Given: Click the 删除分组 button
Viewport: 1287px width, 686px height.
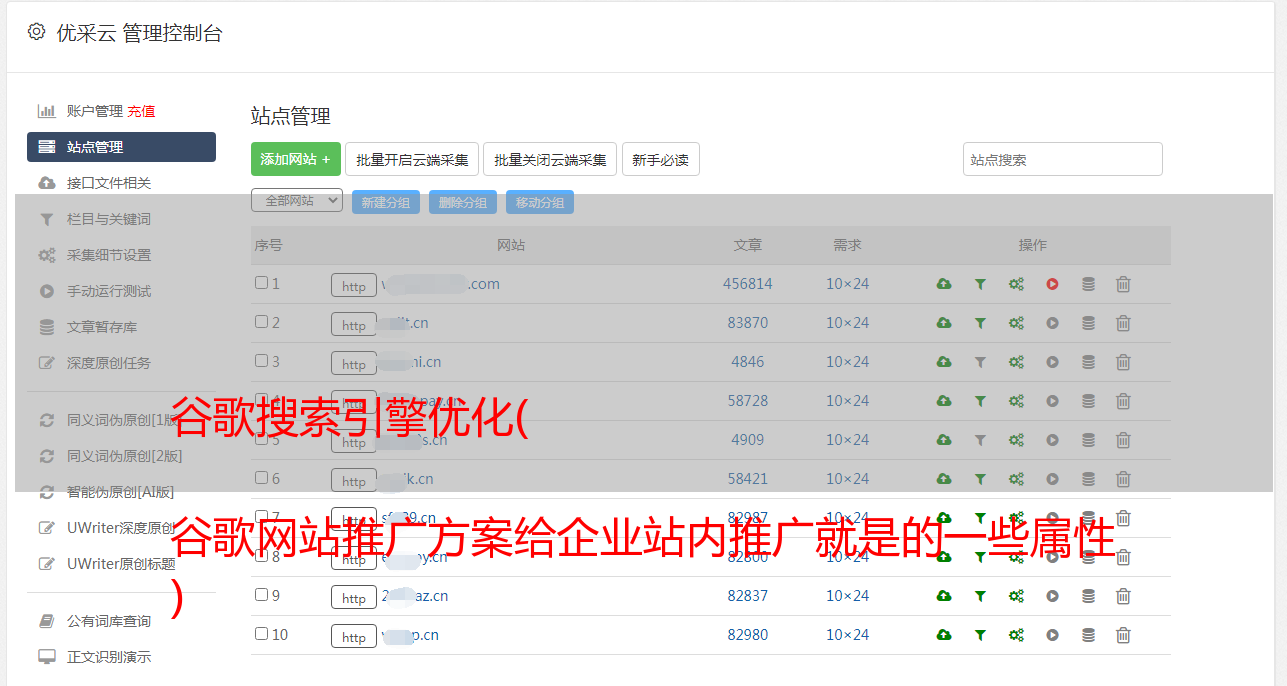Looking at the screenshot, I should 463,202.
